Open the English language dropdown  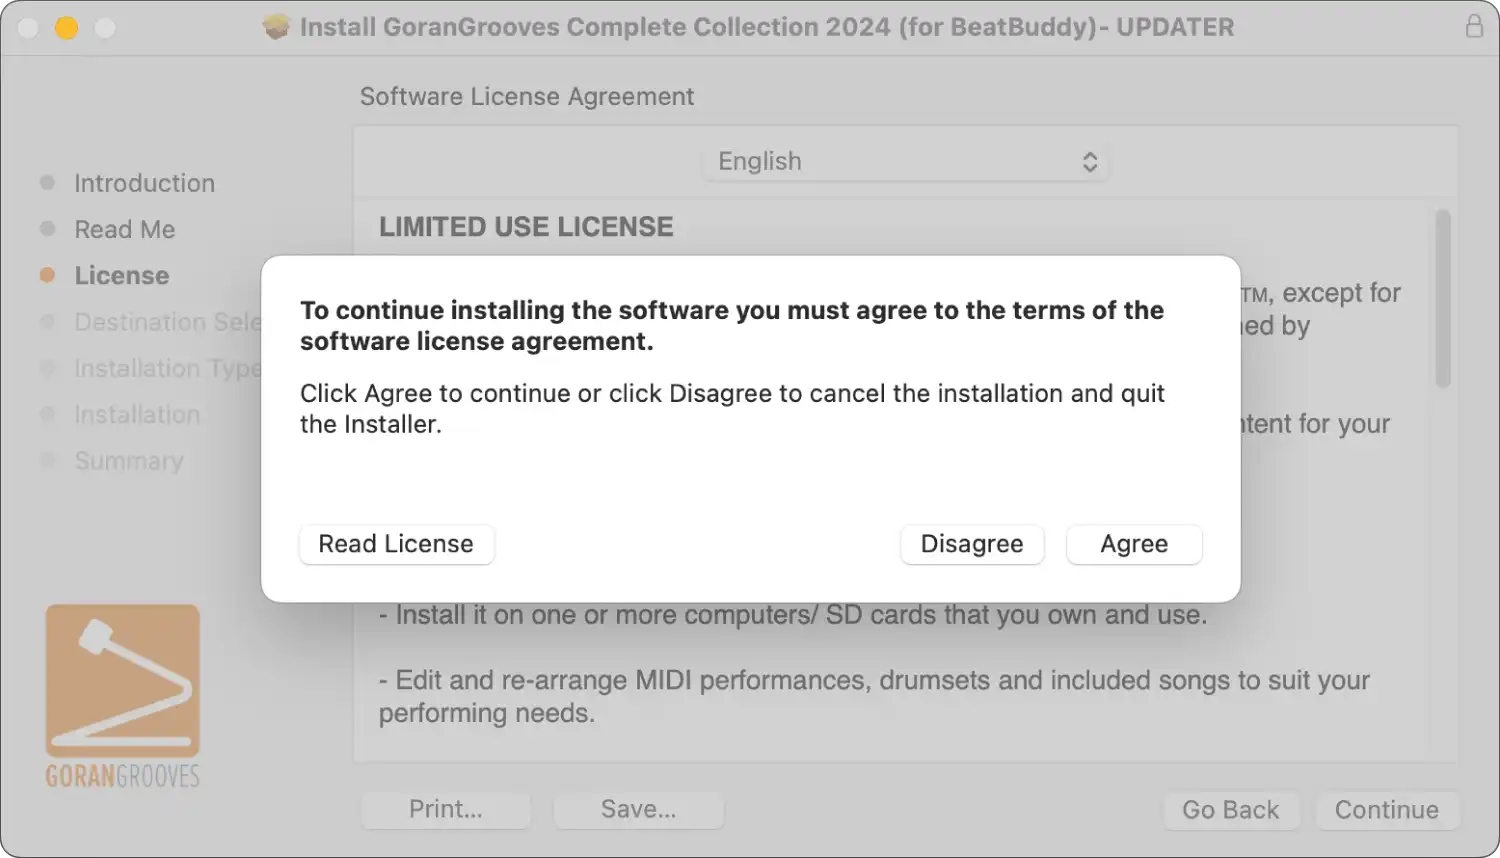click(x=906, y=162)
